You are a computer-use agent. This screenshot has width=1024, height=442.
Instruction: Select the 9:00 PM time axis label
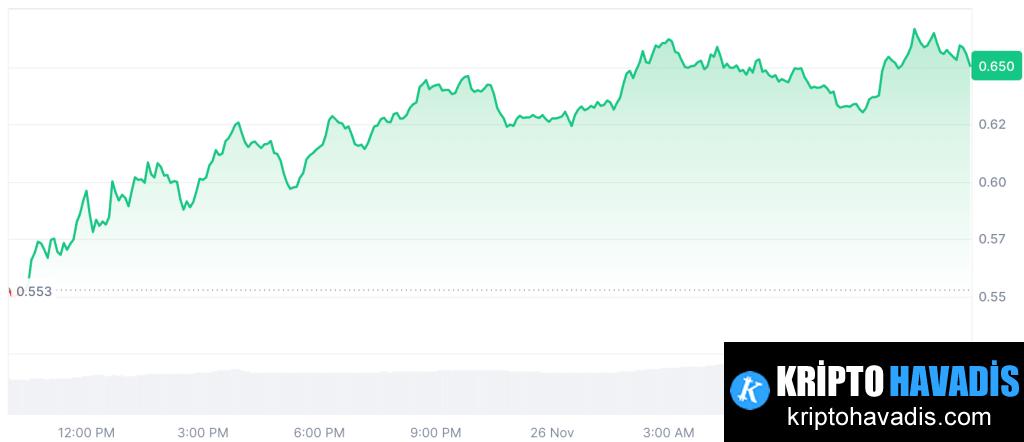(x=436, y=432)
